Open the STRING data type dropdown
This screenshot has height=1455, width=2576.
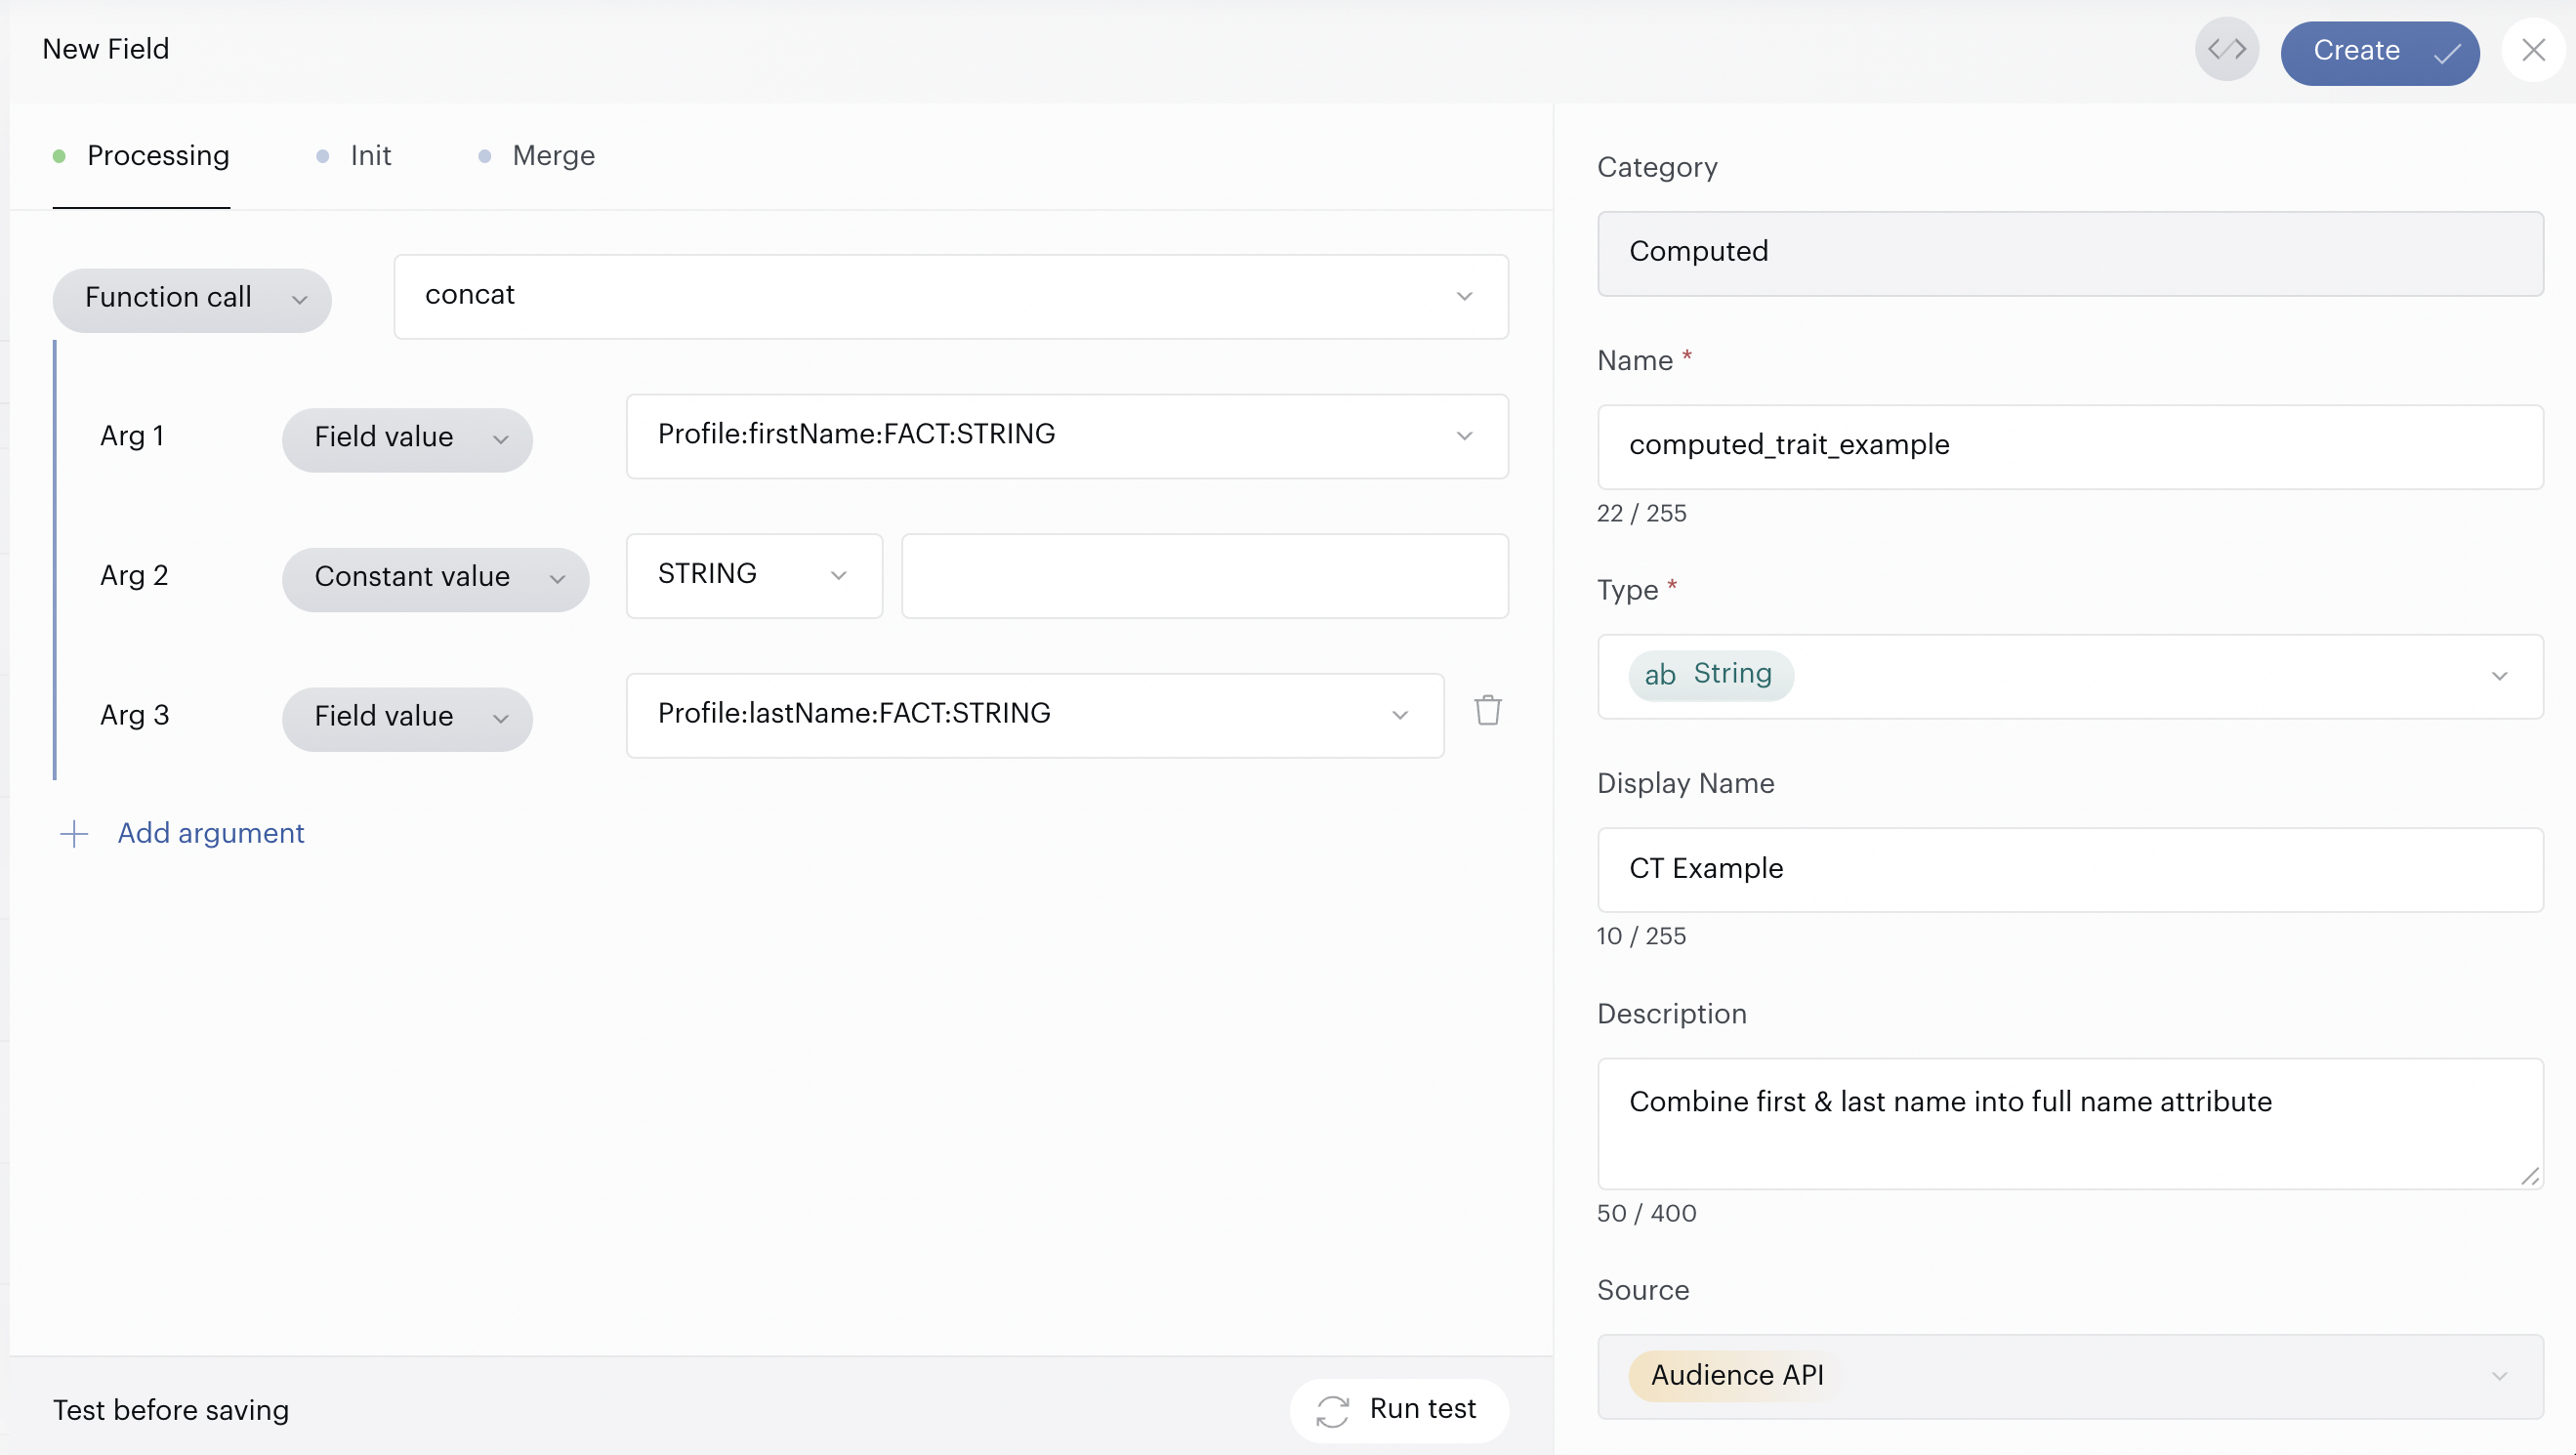click(754, 575)
